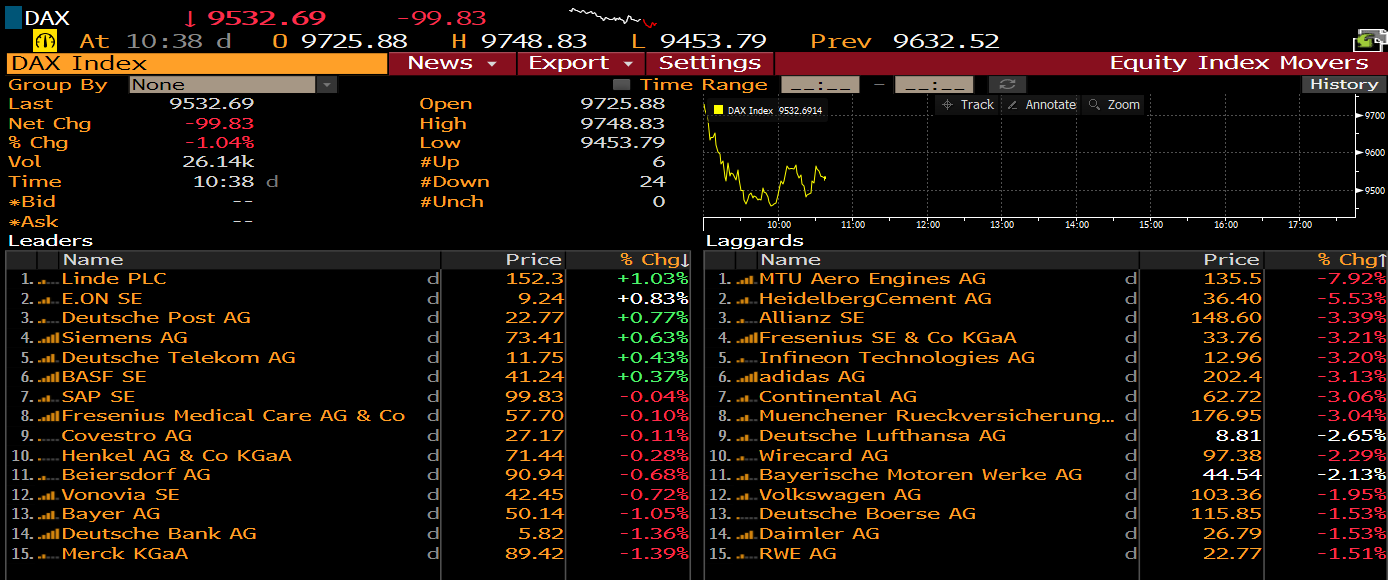Screen dimensions: 1388x580
Task: Click bar icon next to Wirecard AG
Action: point(746,456)
